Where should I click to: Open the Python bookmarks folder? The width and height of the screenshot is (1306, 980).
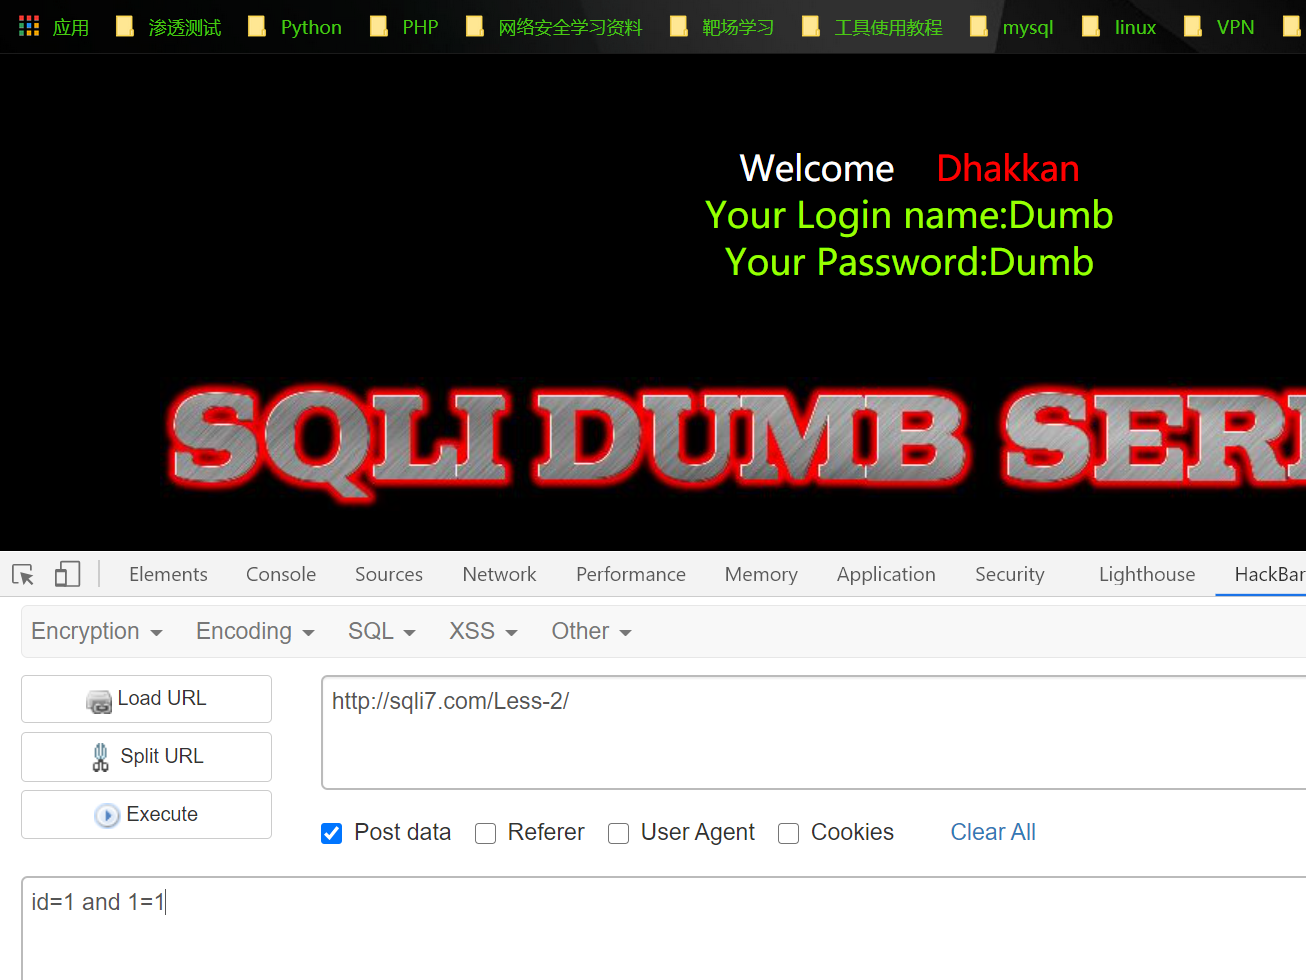(x=295, y=27)
